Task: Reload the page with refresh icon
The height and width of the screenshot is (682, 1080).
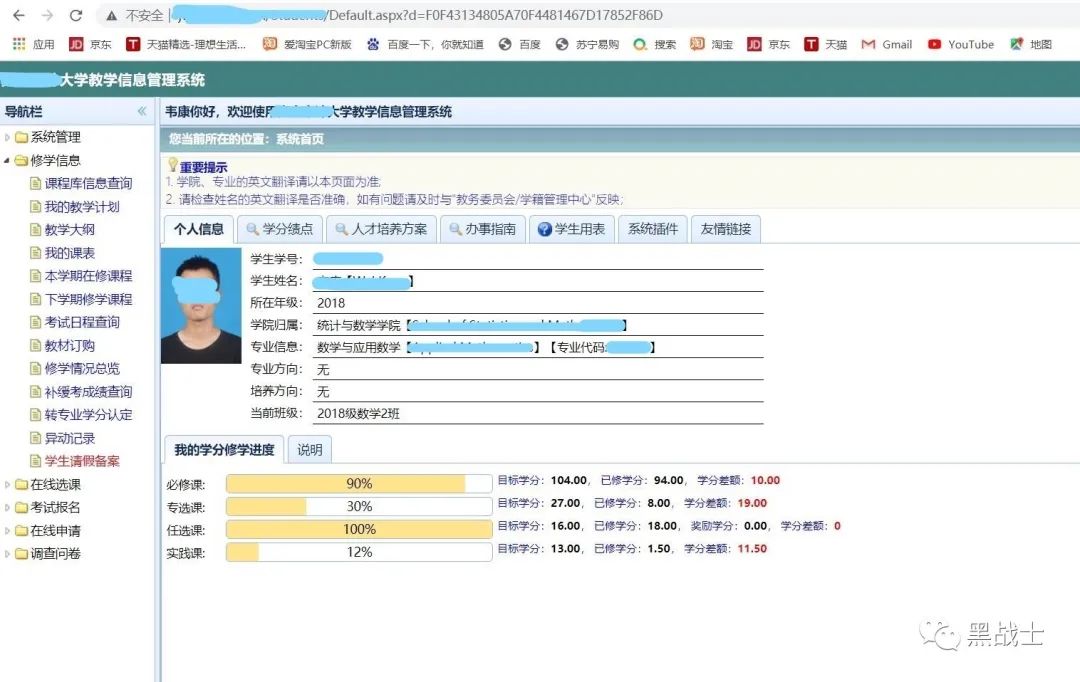Action: pos(76,15)
